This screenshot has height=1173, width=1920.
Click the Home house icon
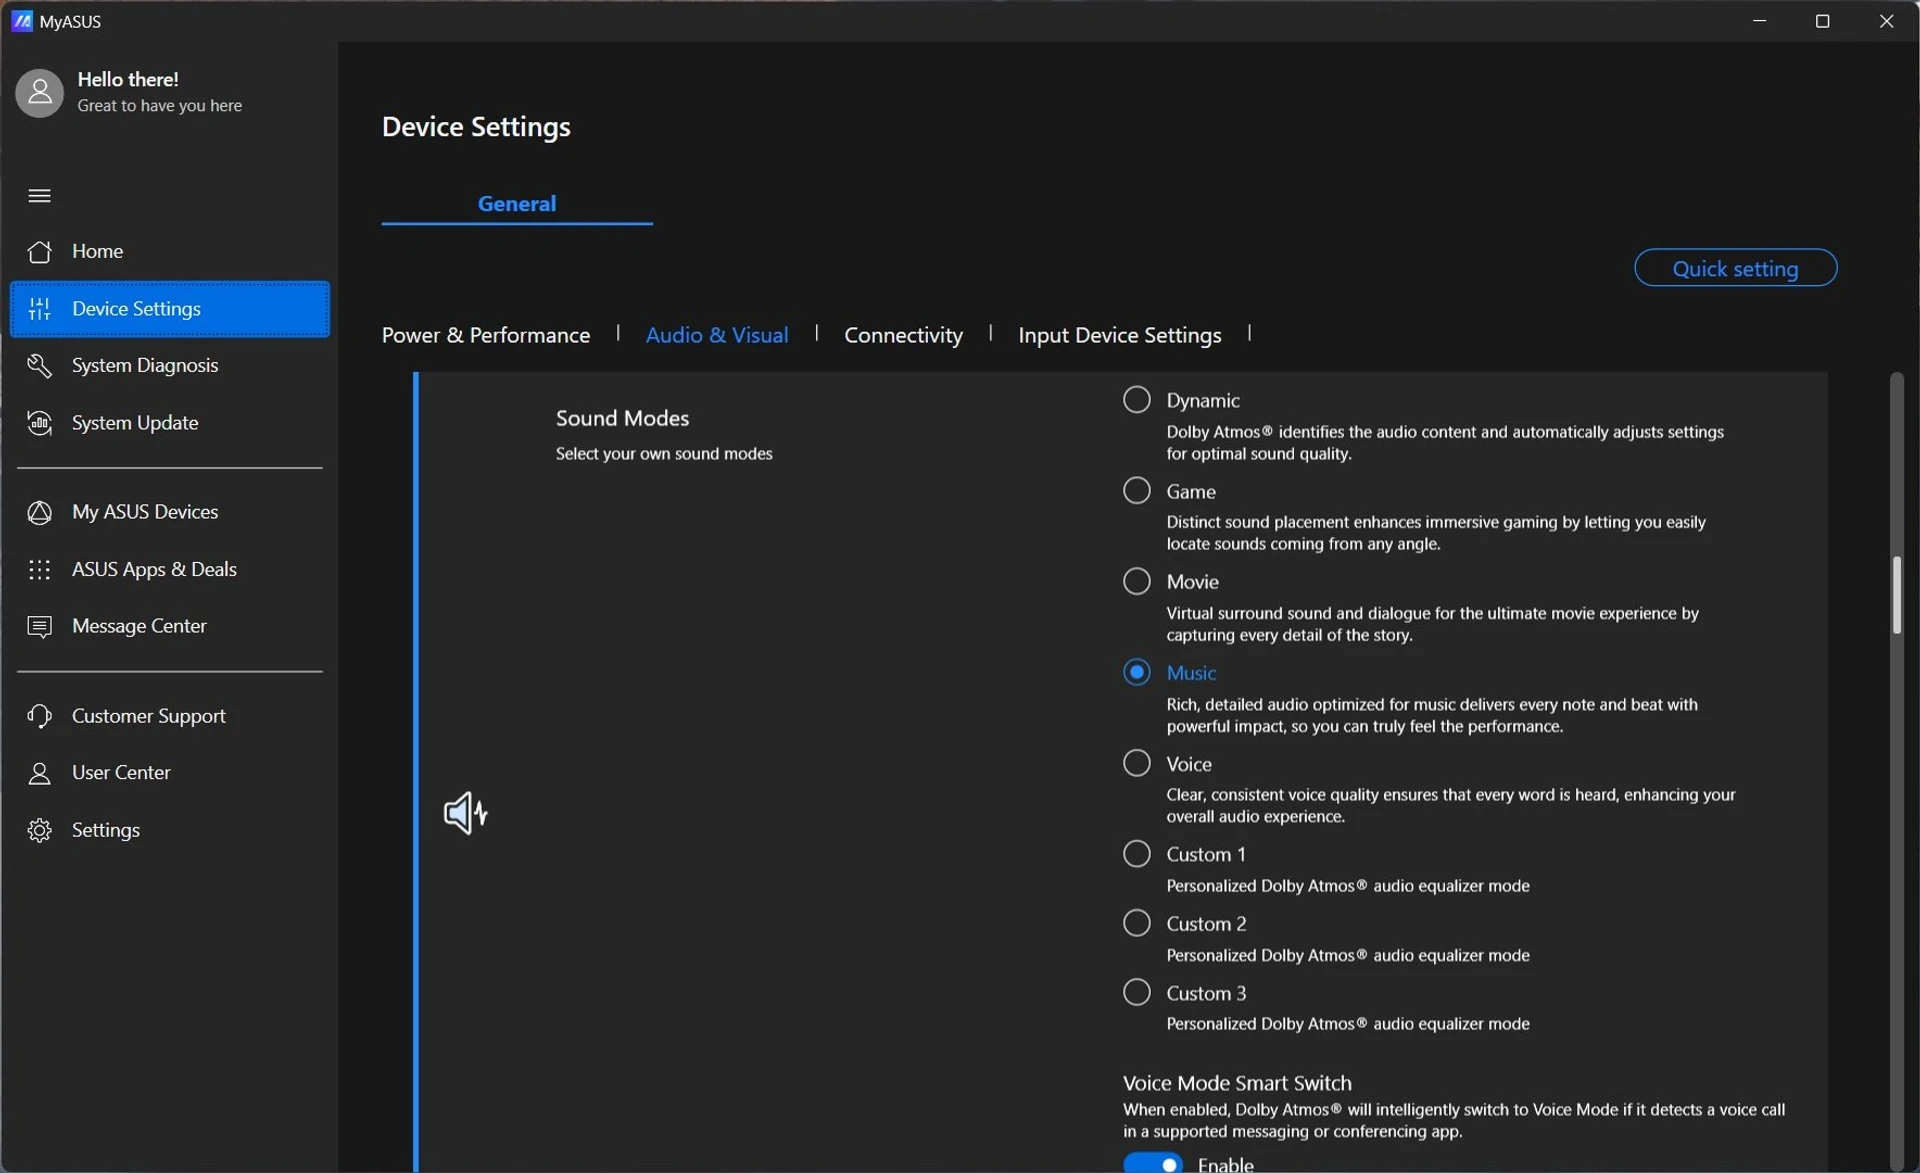39,251
